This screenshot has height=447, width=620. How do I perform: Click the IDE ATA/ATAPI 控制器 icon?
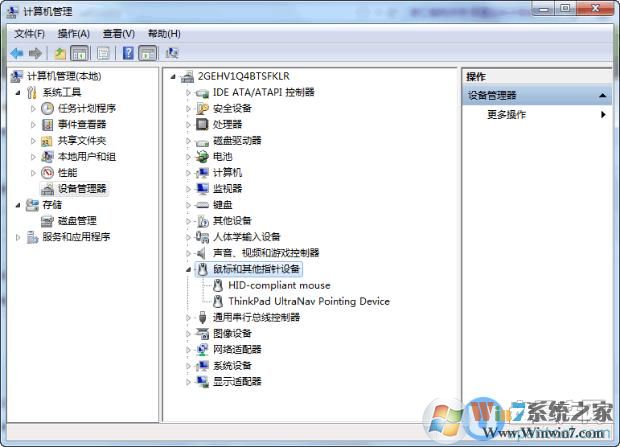click(202, 93)
